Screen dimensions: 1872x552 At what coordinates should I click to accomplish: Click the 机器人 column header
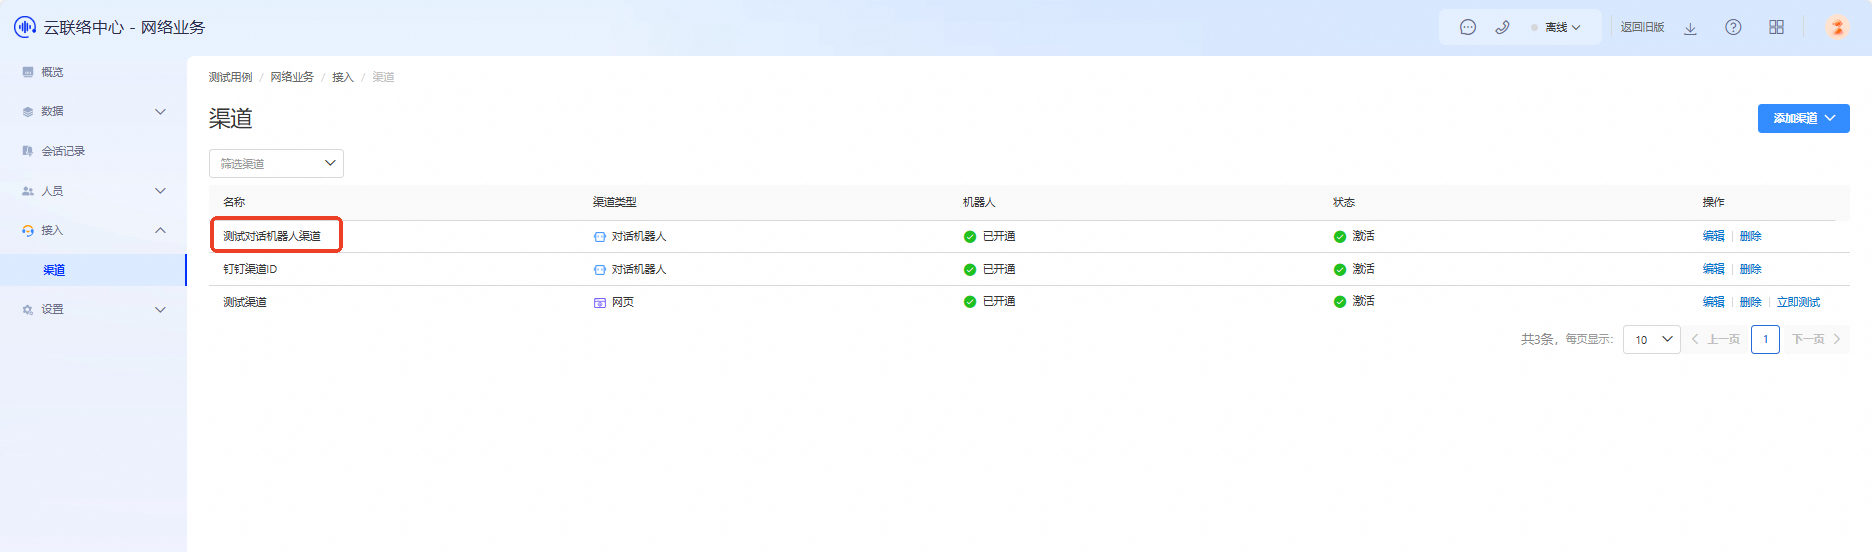[979, 203]
